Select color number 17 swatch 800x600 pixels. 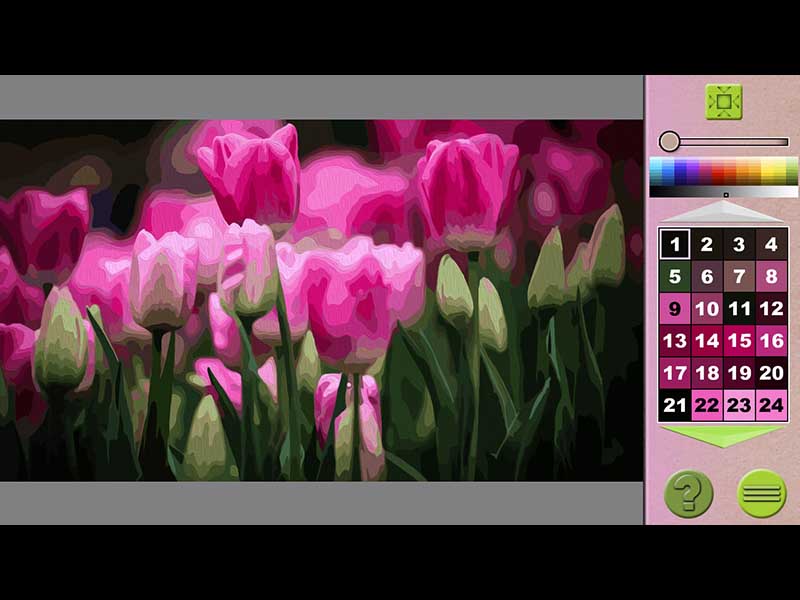674,372
